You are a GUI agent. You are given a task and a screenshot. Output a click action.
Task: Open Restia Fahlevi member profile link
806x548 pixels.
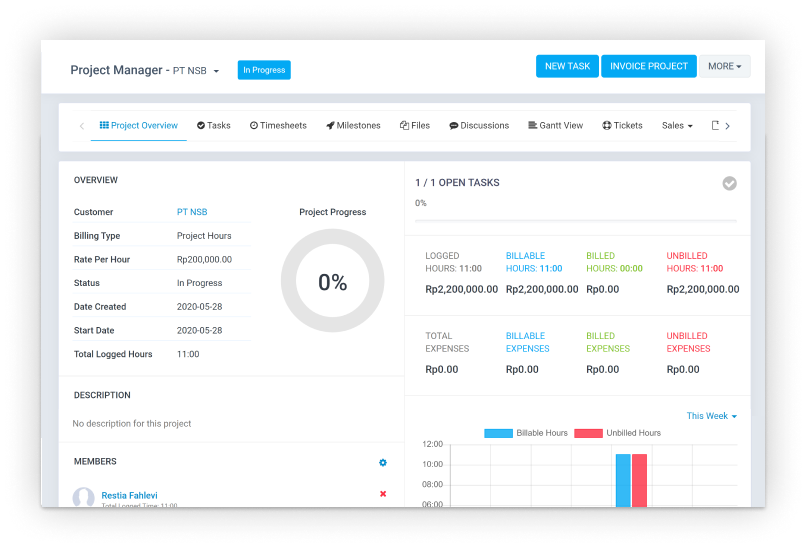coord(130,495)
